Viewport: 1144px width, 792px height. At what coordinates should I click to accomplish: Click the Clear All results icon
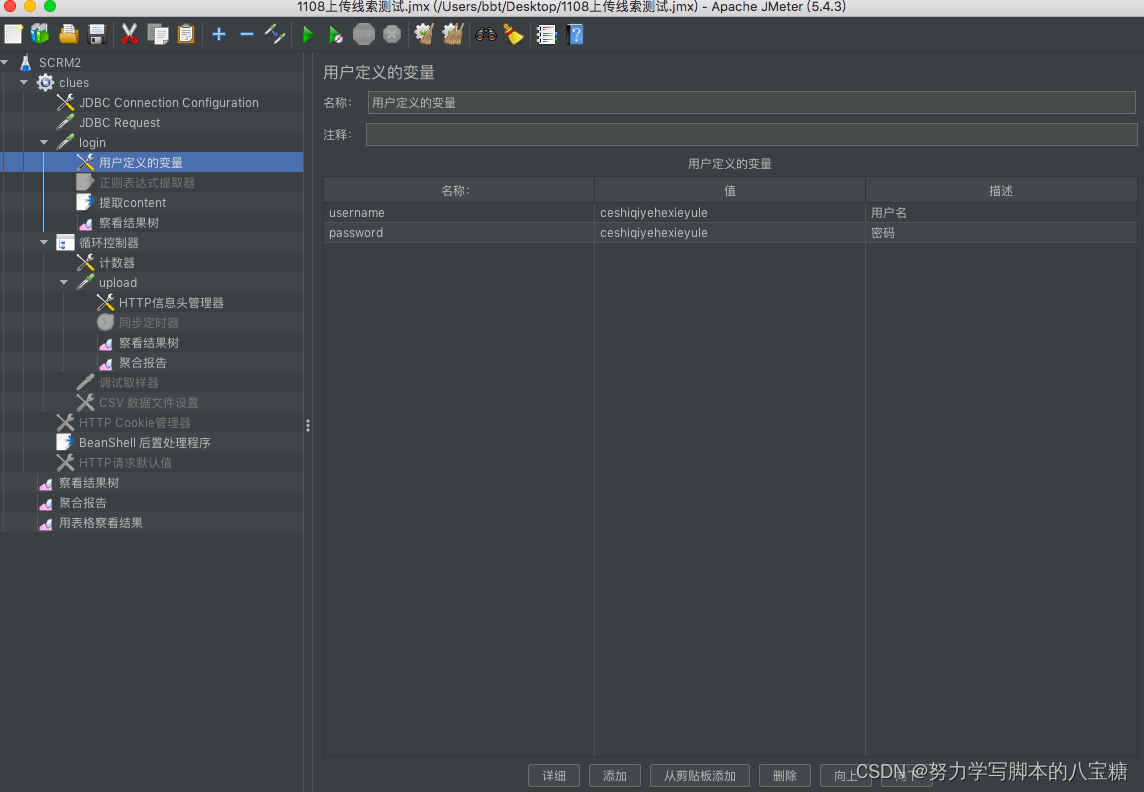(452, 34)
